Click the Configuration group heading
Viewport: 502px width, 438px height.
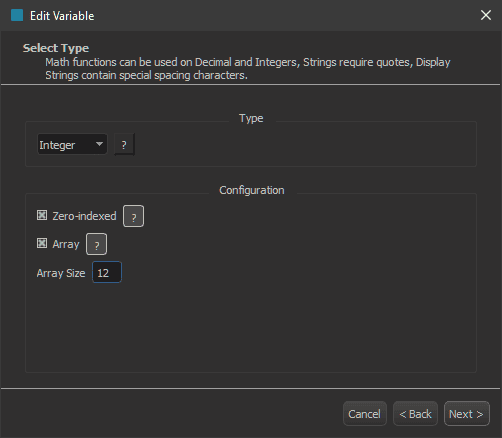(252, 190)
